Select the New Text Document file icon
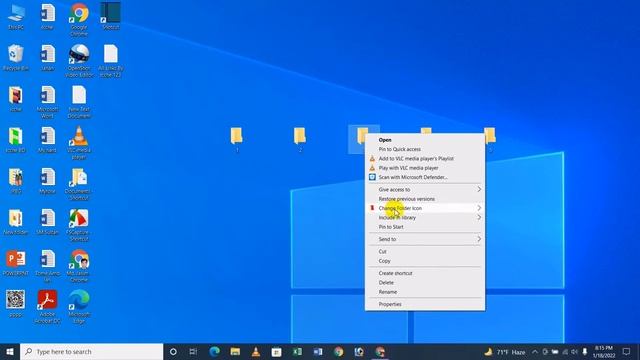The height and width of the screenshot is (360, 640). click(x=79, y=101)
